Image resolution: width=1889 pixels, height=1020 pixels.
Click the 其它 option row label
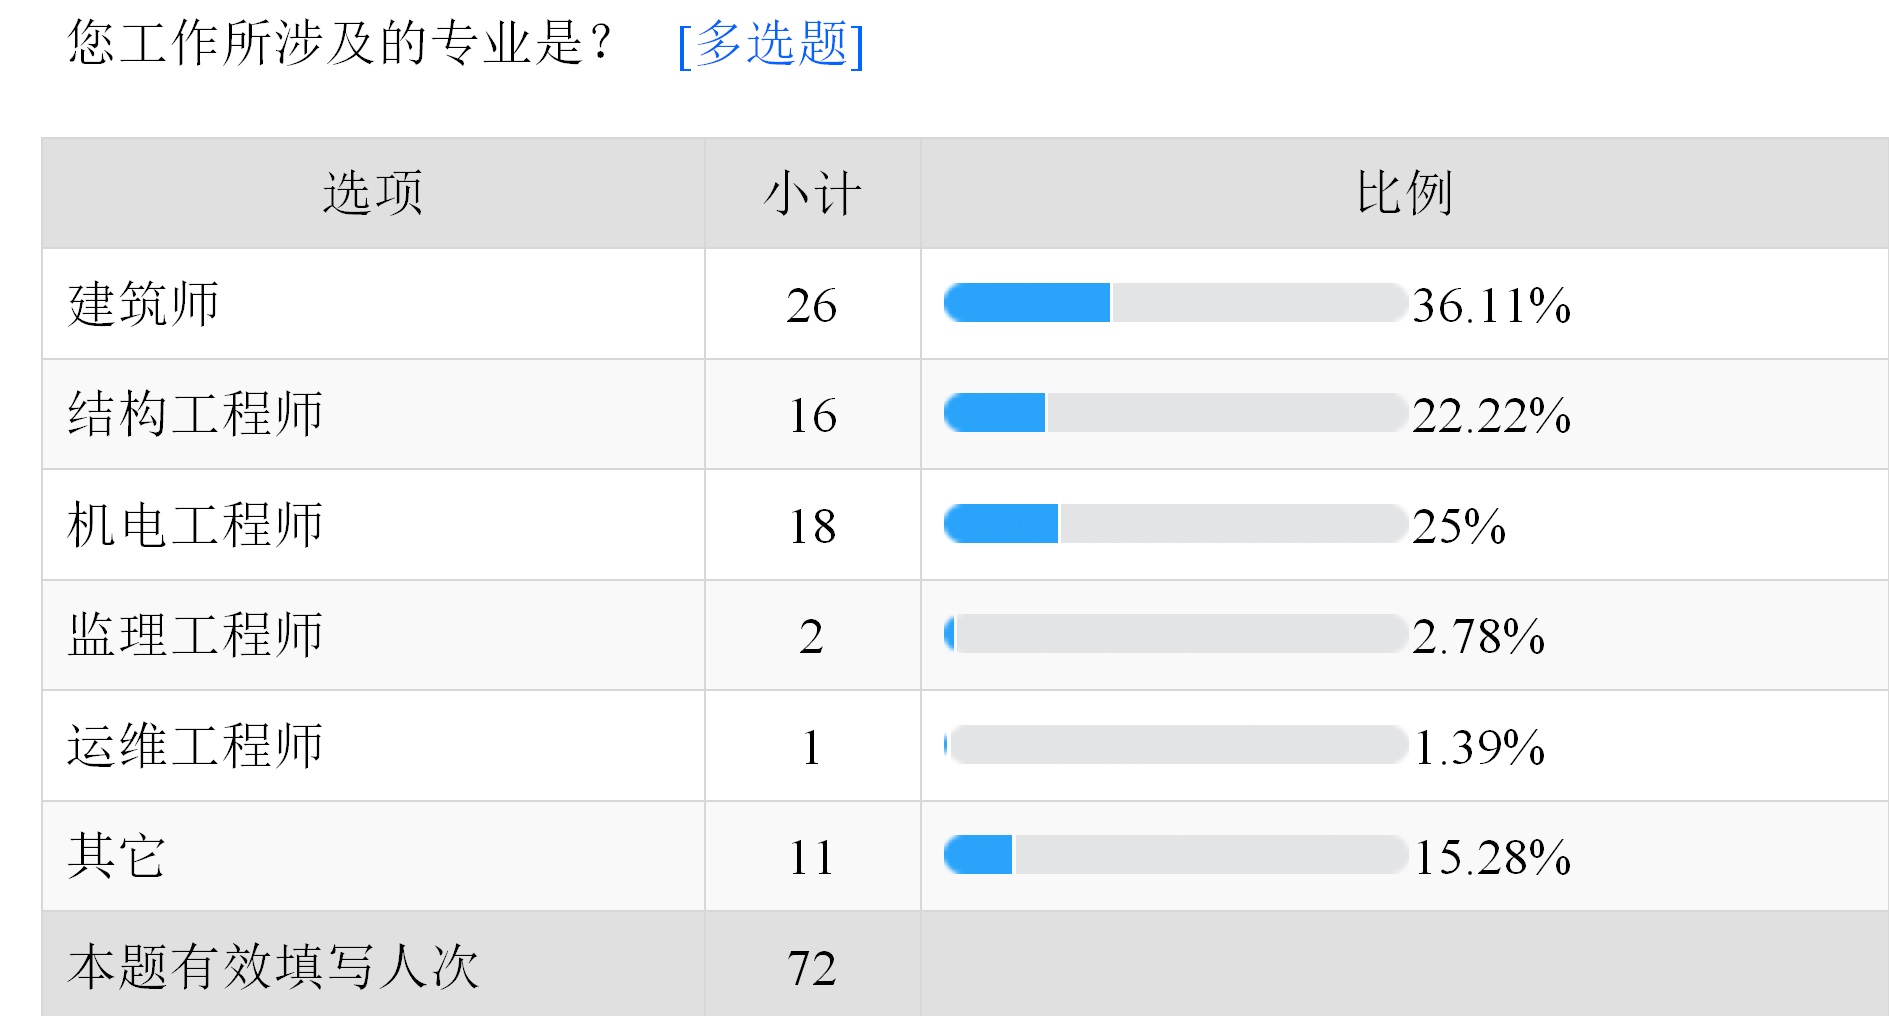click(x=116, y=856)
